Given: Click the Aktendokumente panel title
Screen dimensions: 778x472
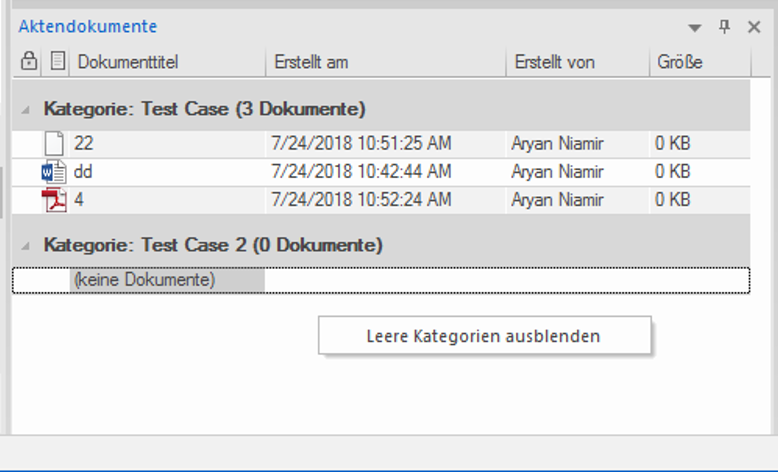Looking at the screenshot, I should [88, 27].
